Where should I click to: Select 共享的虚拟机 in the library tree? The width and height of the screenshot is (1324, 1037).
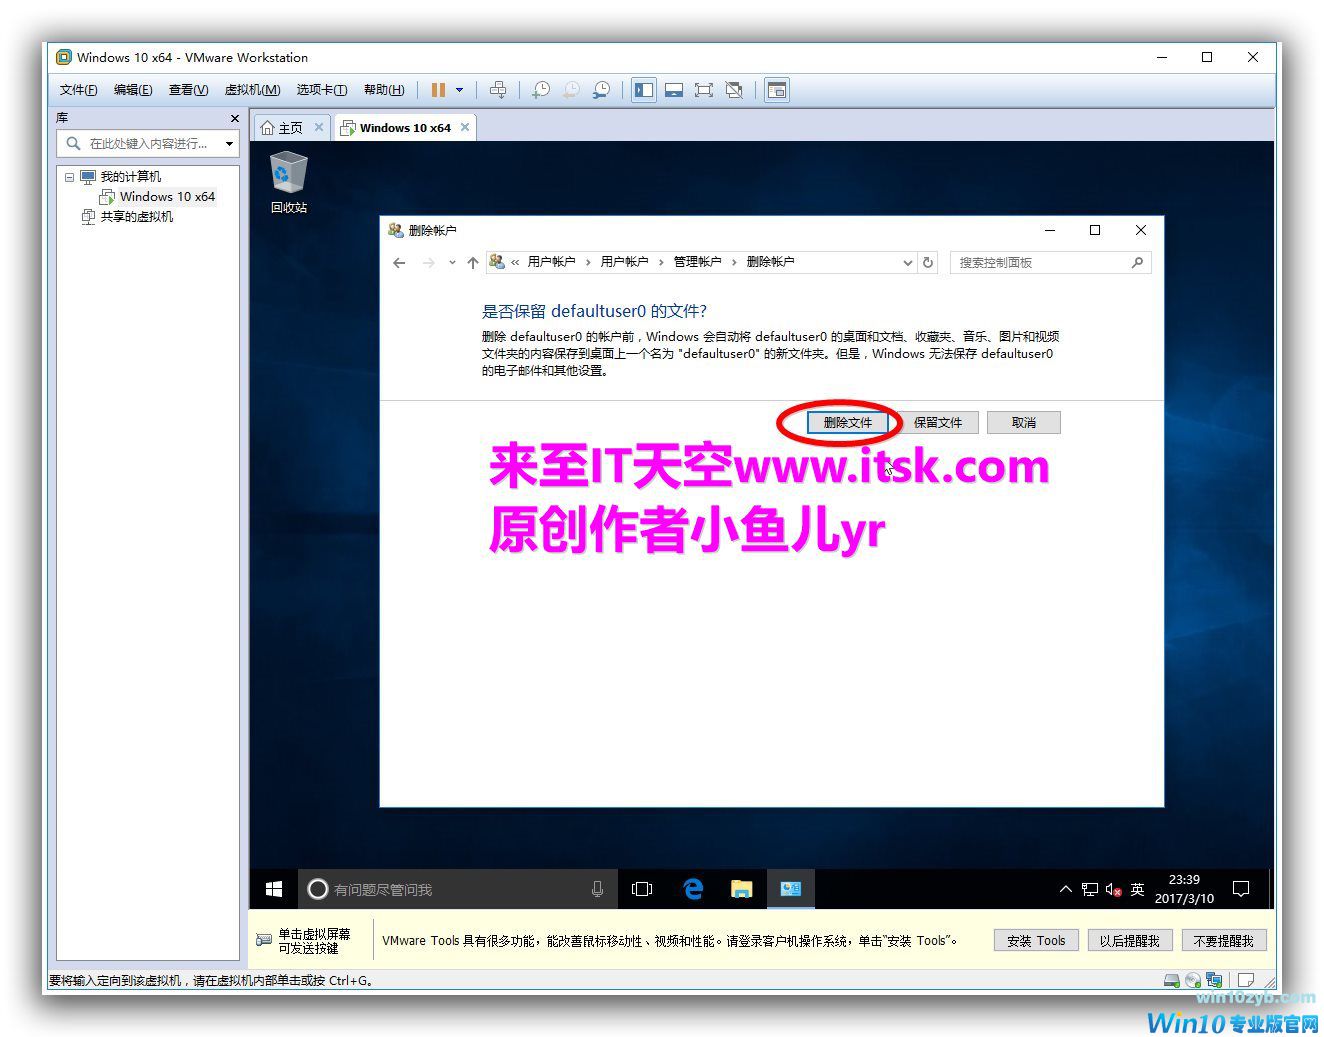pyautogui.click(x=136, y=217)
